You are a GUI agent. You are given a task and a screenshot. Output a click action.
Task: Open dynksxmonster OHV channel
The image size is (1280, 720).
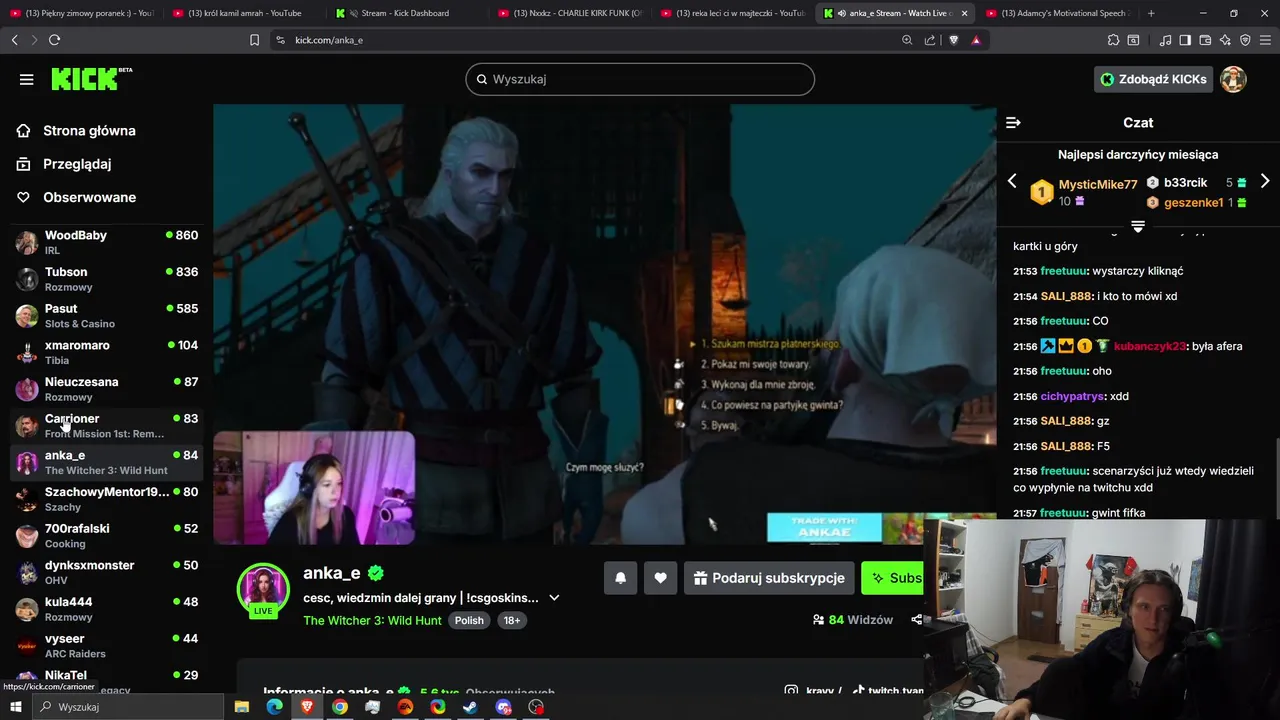point(107,572)
